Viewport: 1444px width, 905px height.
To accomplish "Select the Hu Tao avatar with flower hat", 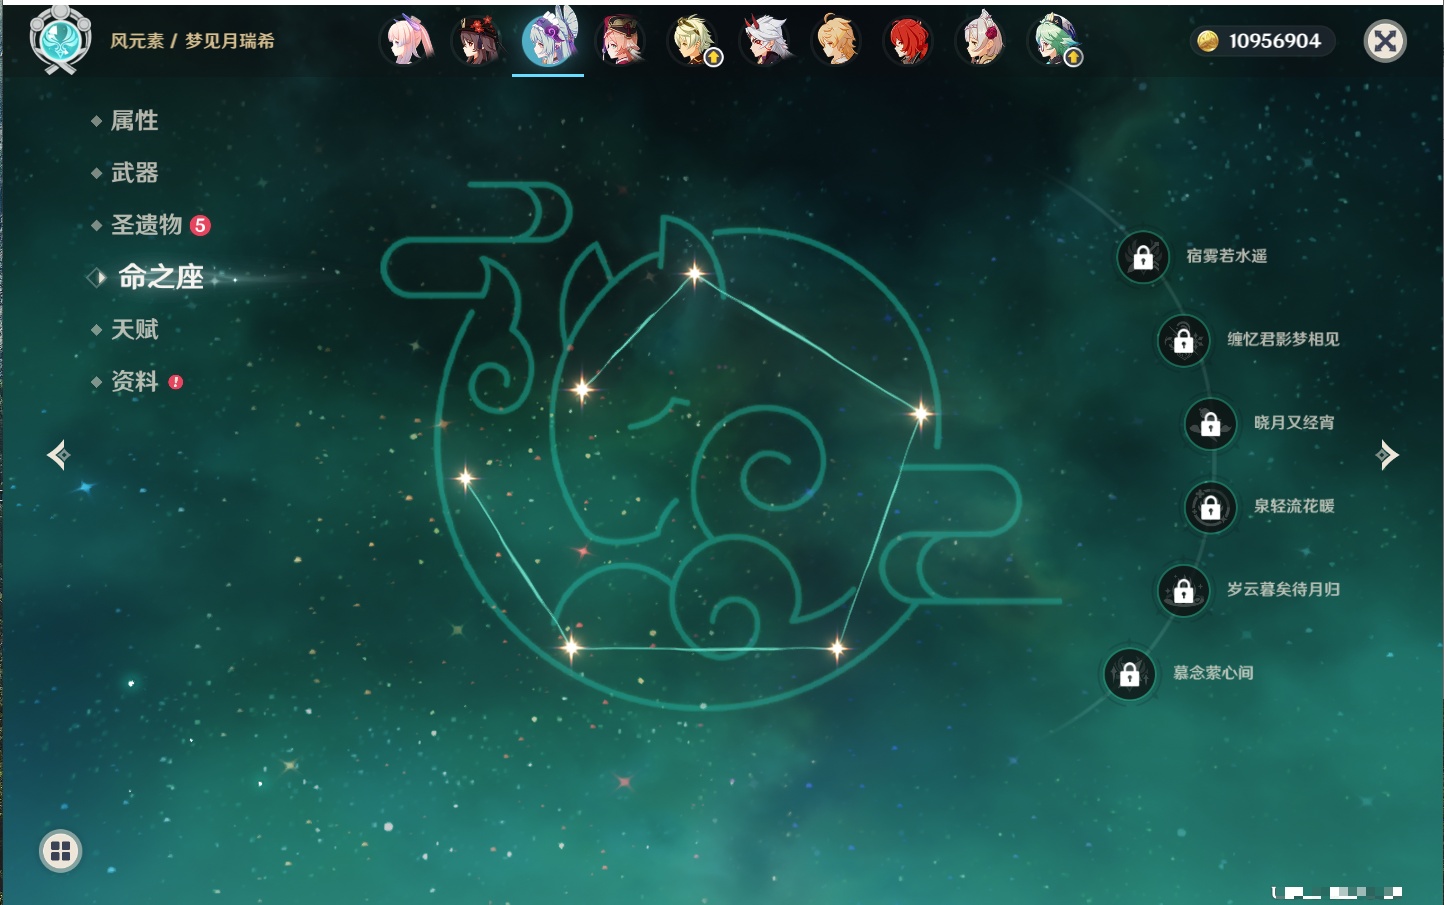I will (x=477, y=41).
